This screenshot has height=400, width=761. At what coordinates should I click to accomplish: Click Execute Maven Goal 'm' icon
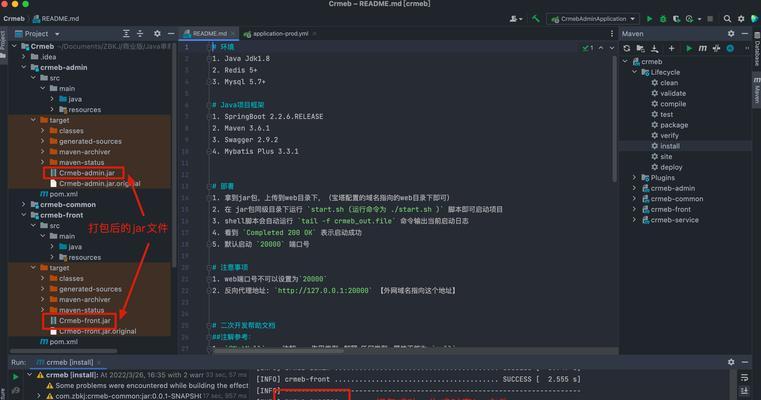702,48
